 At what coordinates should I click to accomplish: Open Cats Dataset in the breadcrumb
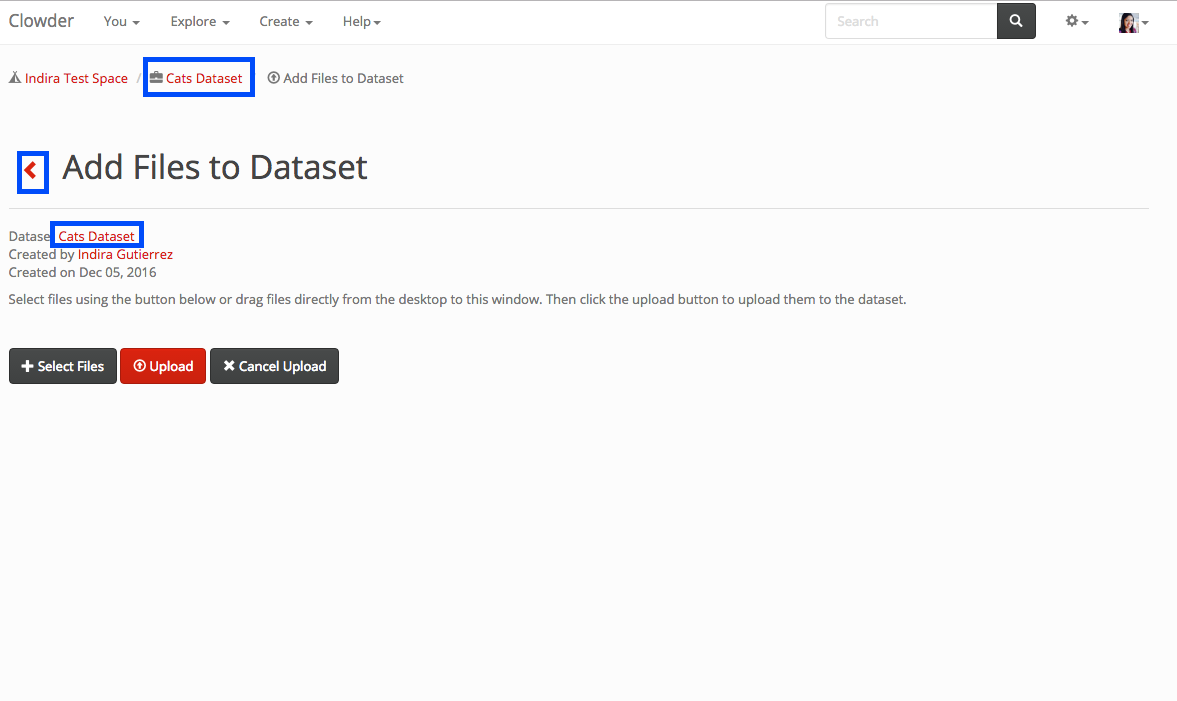(x=204, y=78)
